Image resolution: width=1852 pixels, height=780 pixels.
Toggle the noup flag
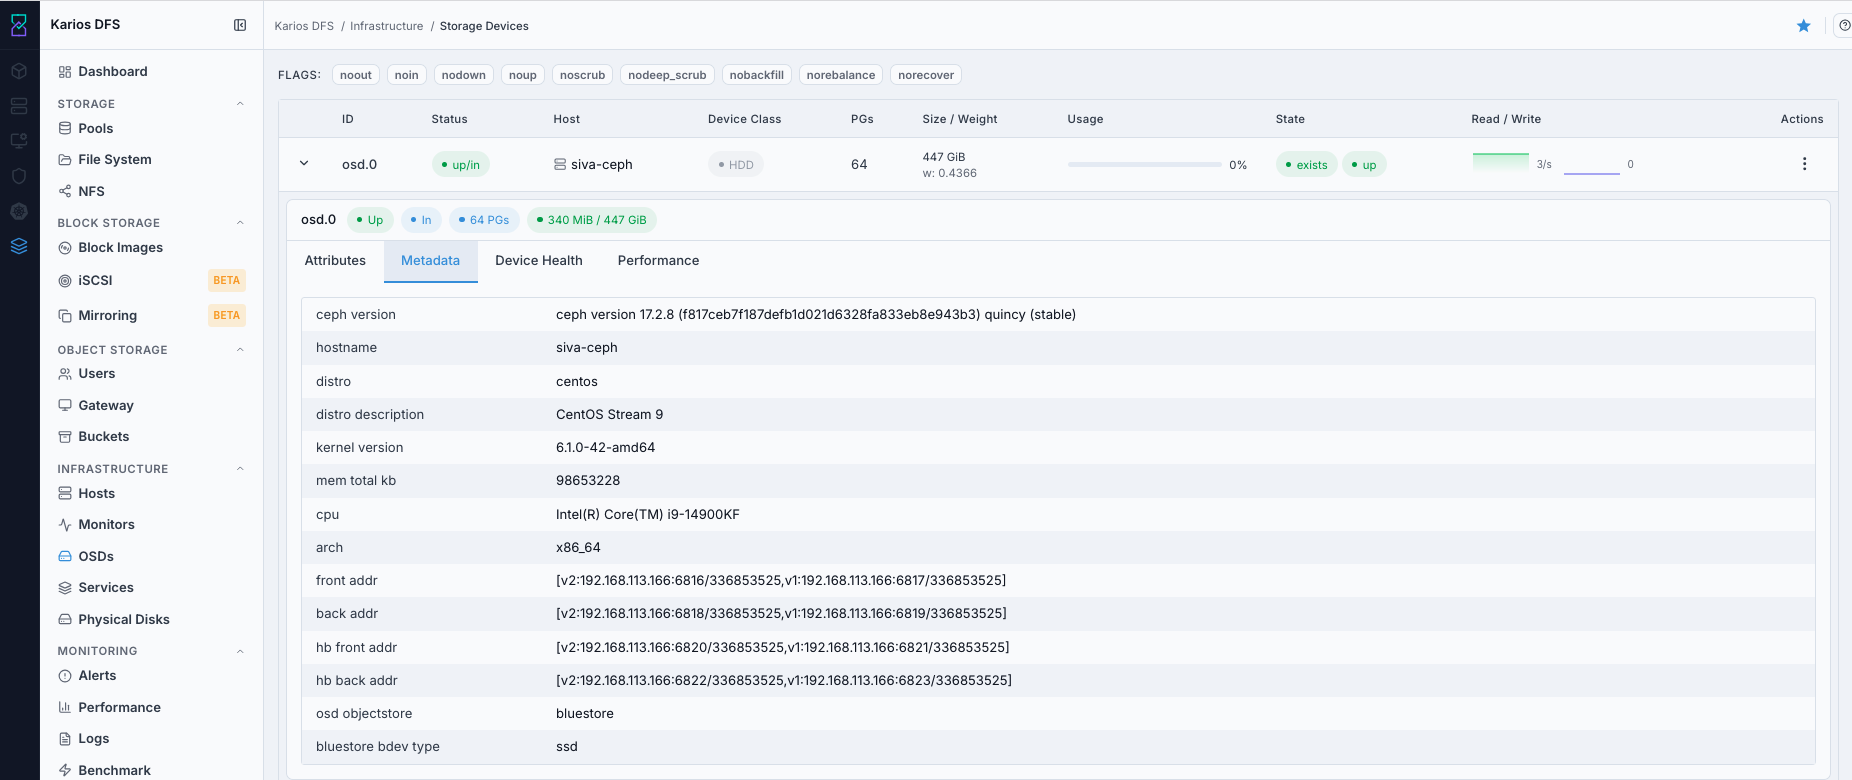[523, 75]
